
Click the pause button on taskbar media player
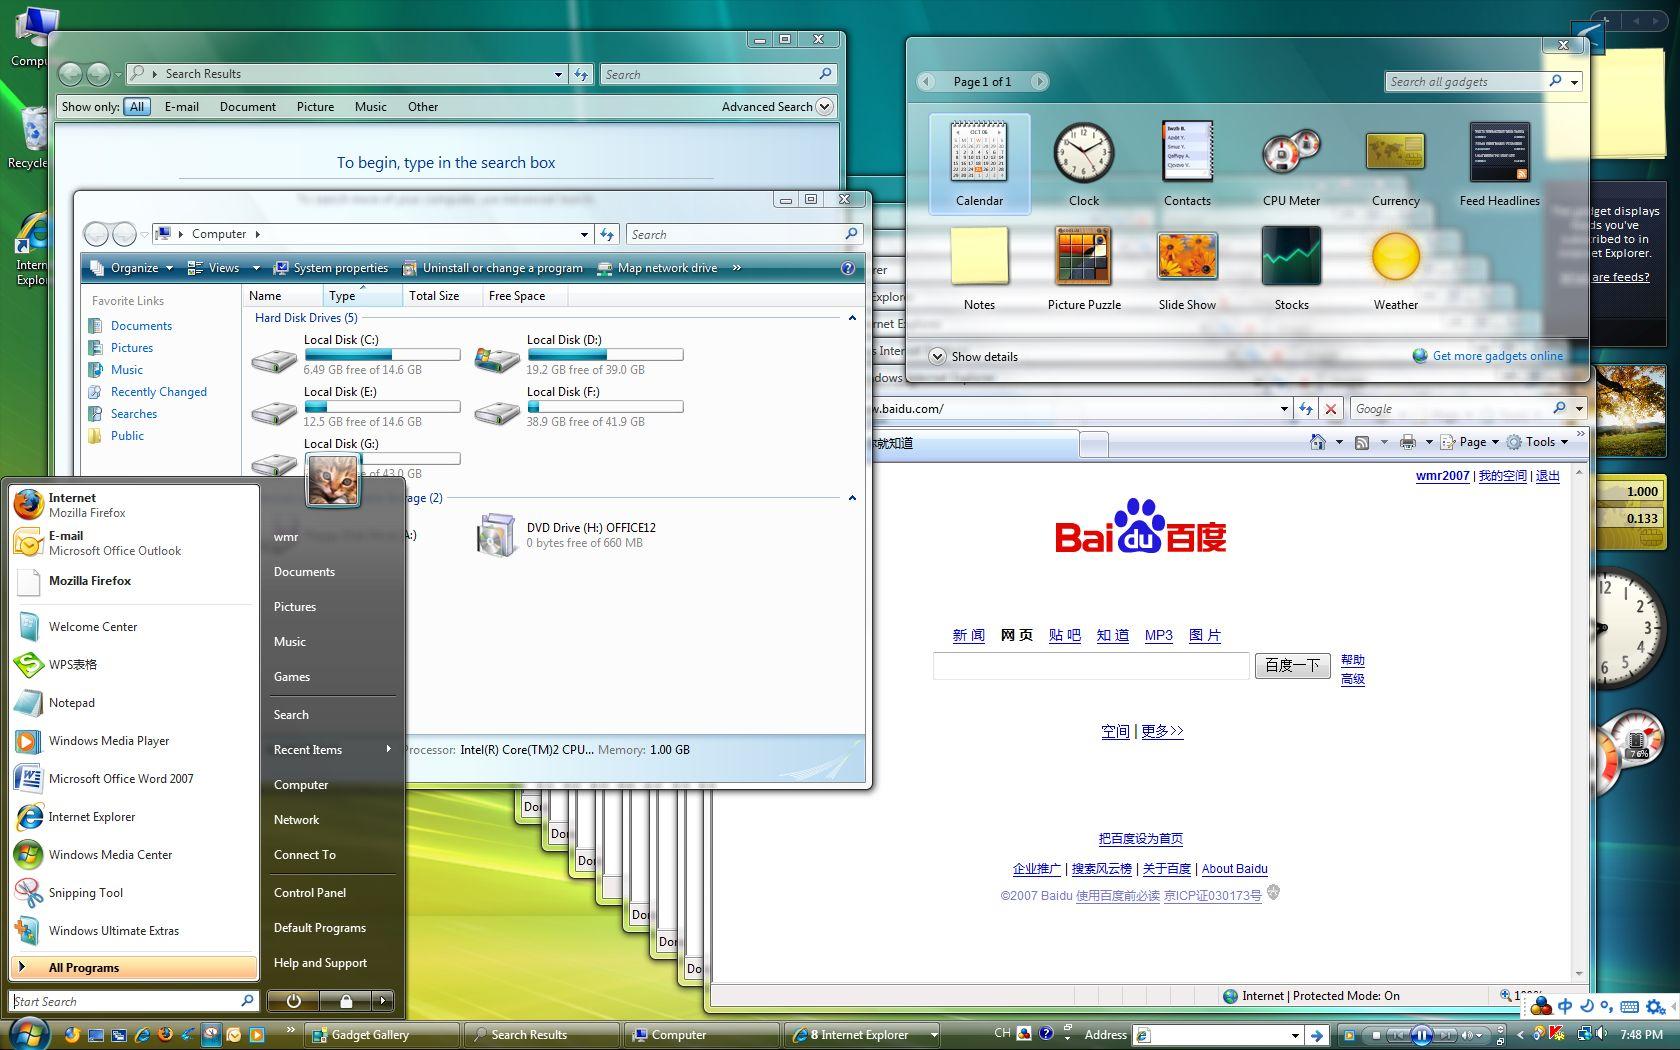(x=1421, y=1035)
